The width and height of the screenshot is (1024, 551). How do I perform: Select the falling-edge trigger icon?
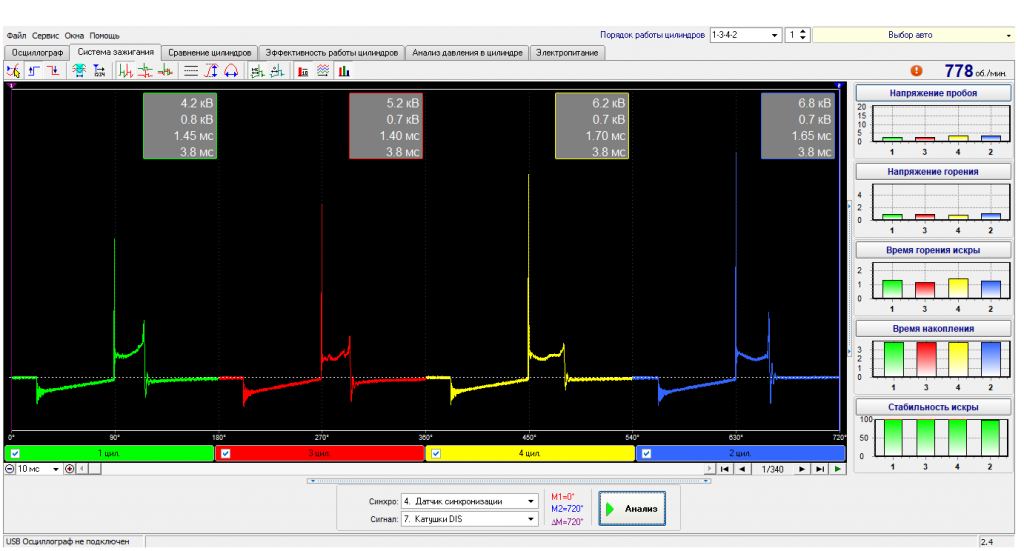coord(54,71)
